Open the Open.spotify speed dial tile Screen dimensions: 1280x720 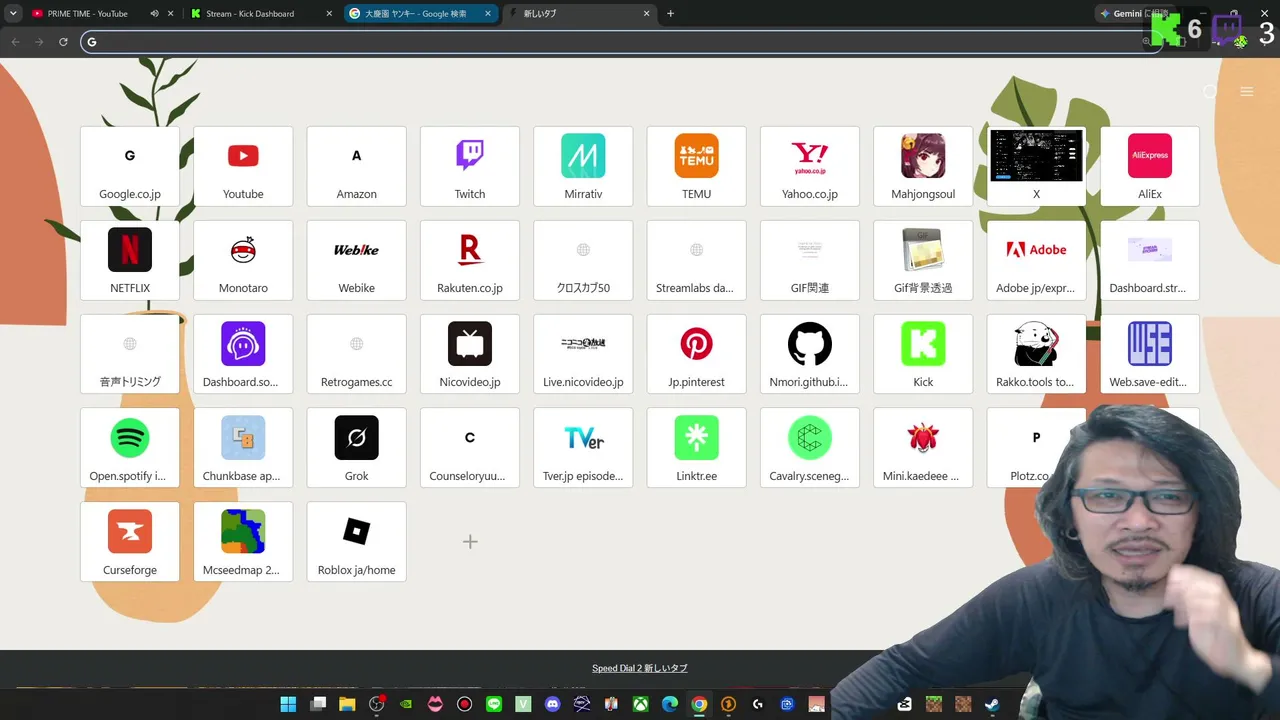pos(130,448)
